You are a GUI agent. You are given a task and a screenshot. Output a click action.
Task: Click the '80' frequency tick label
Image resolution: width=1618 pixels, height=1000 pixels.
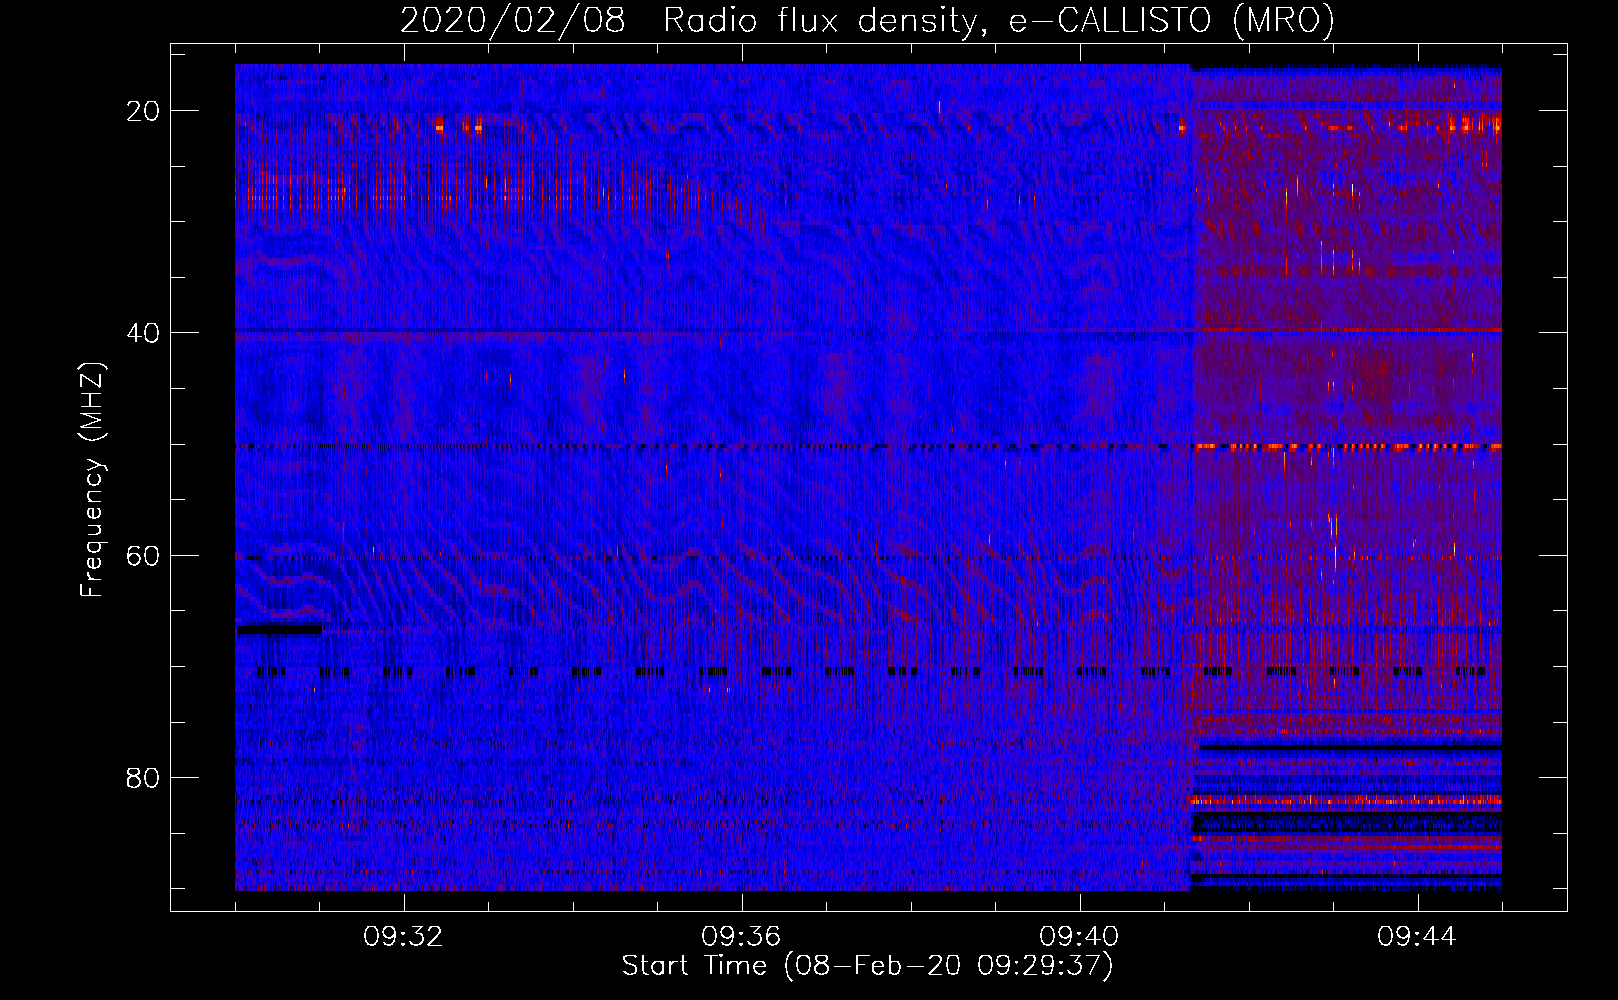(143, 778)
